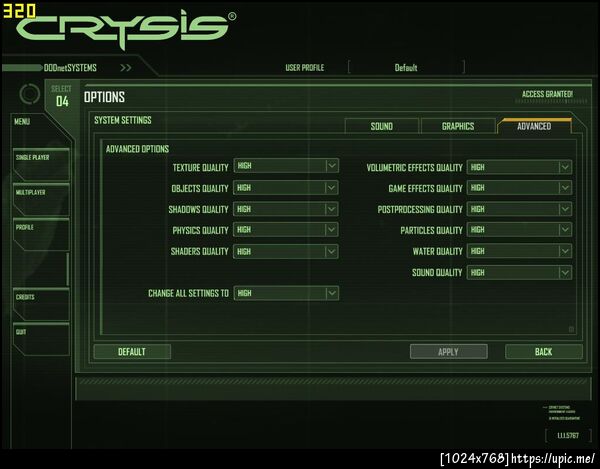This screenshot has height=469, width=600.
Task: Open the Objects Quality dropdown
Action: [x=286, y=188]
